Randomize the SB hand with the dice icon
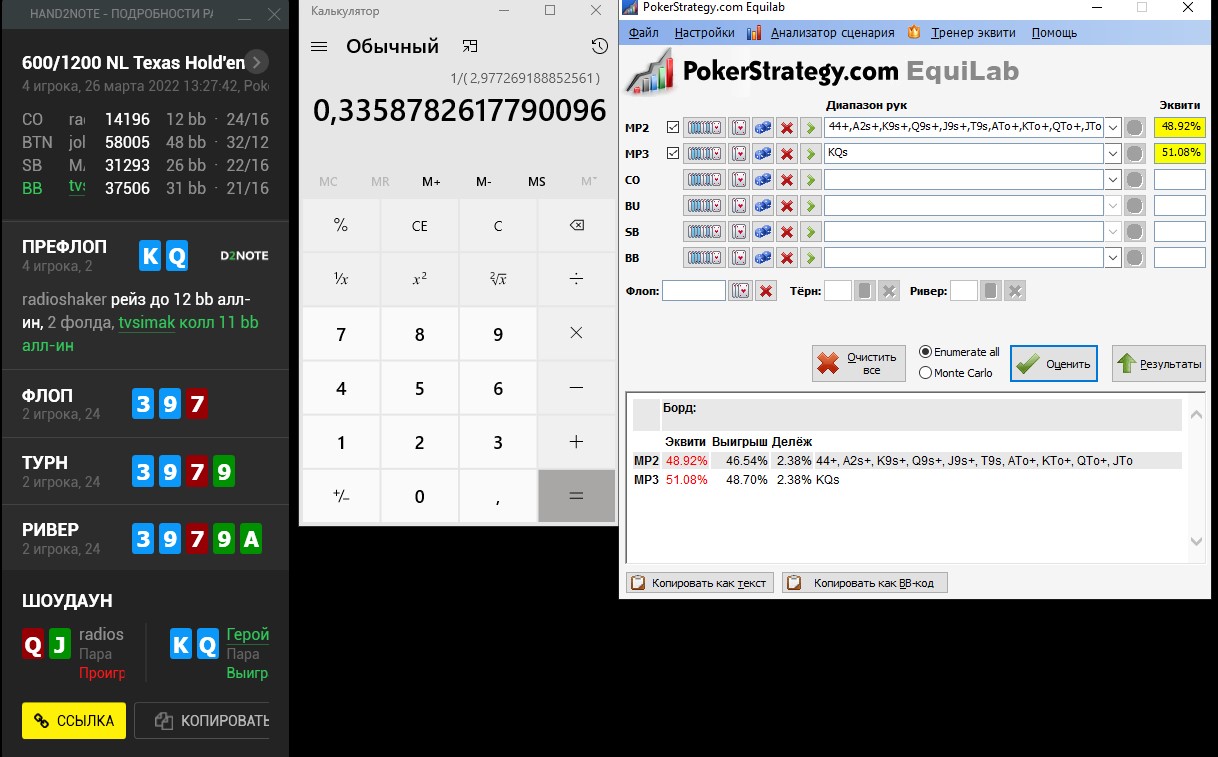The width and height of the screenshot is (1218, 757). (x=763, y=232)
